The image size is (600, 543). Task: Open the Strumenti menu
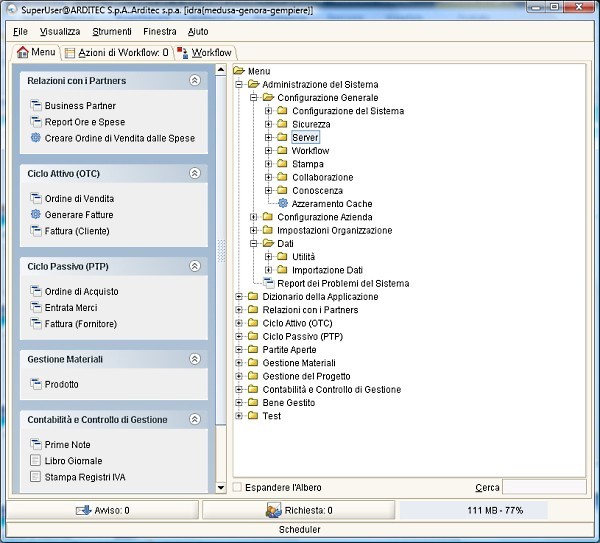pyautogui.click(x=112, y=32)
